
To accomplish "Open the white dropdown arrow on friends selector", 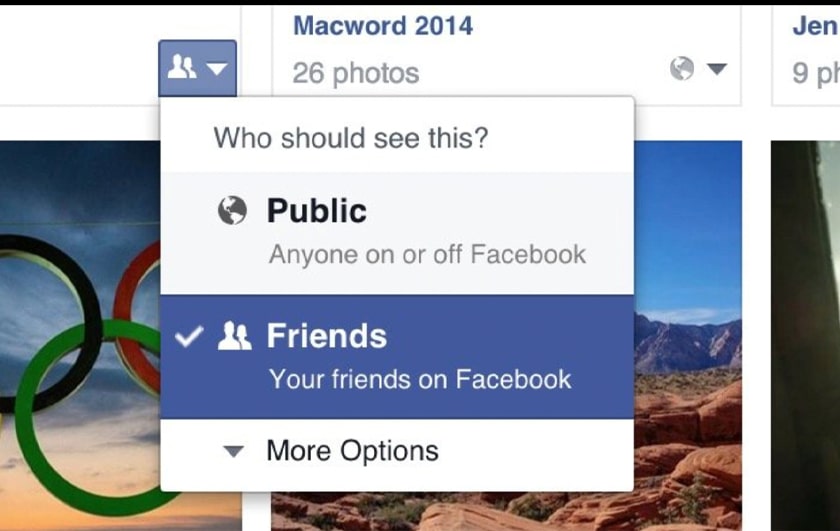I will tap(217, 69).
